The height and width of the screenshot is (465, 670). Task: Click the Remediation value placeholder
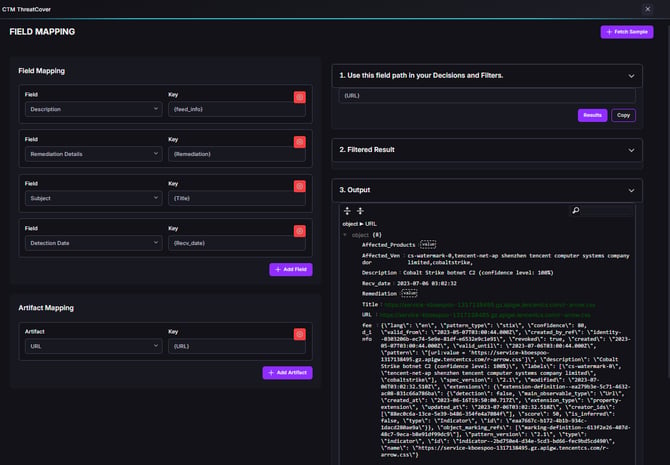coord(409,293)
